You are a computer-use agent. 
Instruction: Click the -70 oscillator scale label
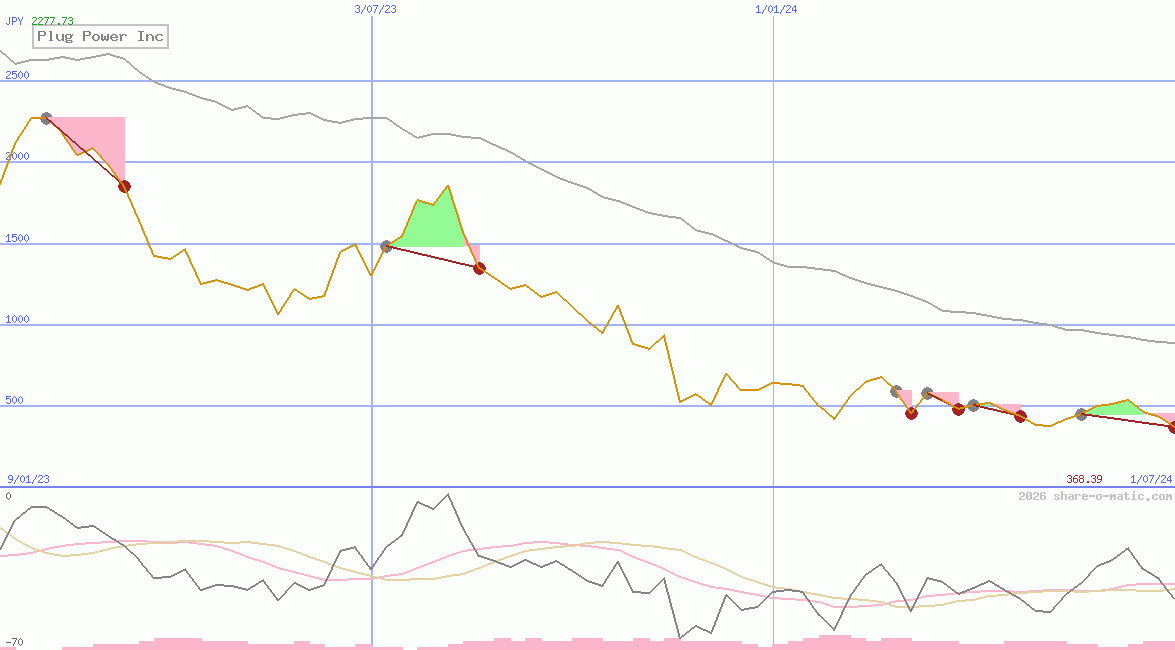click(14, 642)
